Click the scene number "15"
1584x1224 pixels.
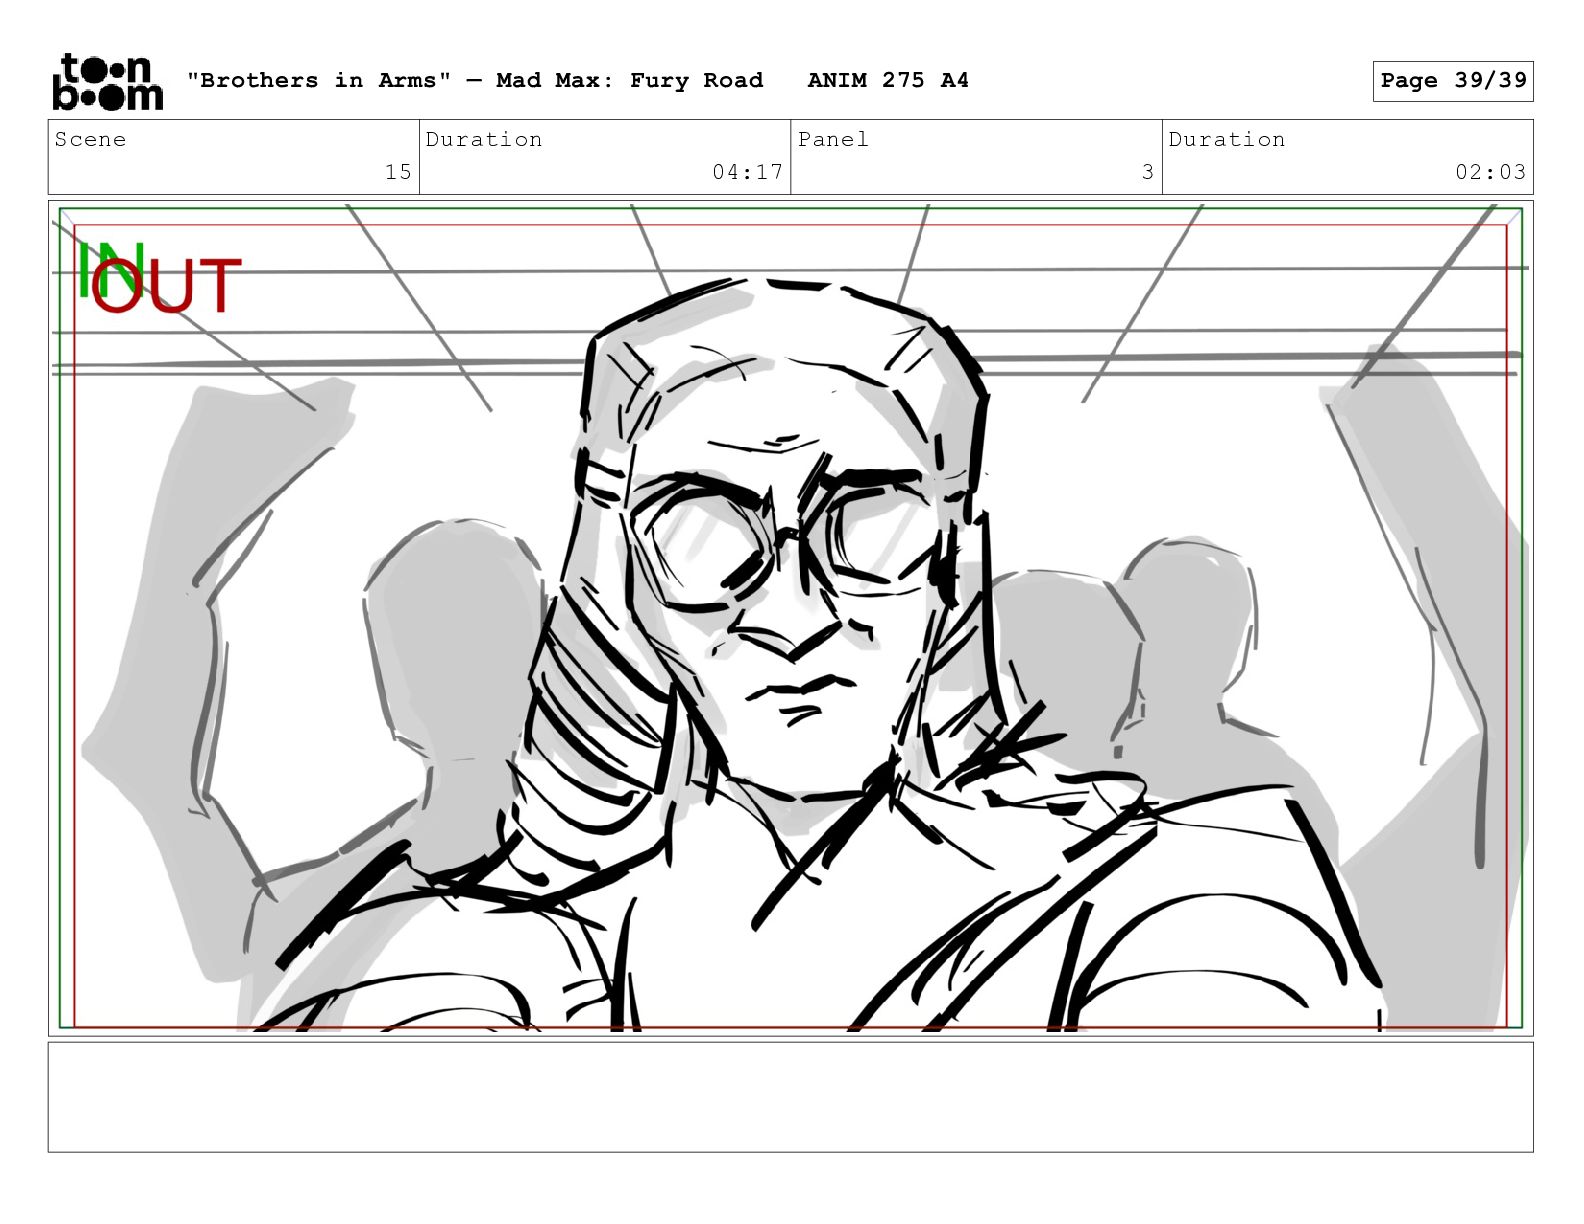[398, 172]
